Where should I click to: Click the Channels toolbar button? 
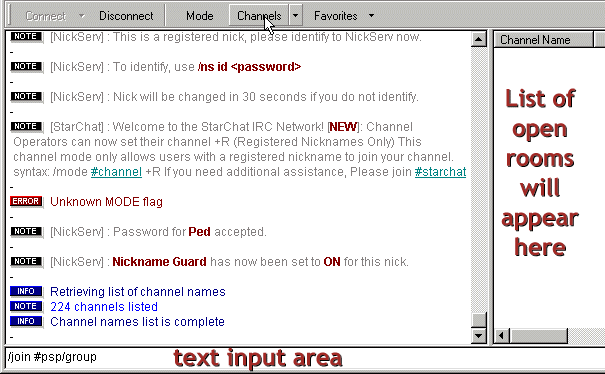click(259, 16)
